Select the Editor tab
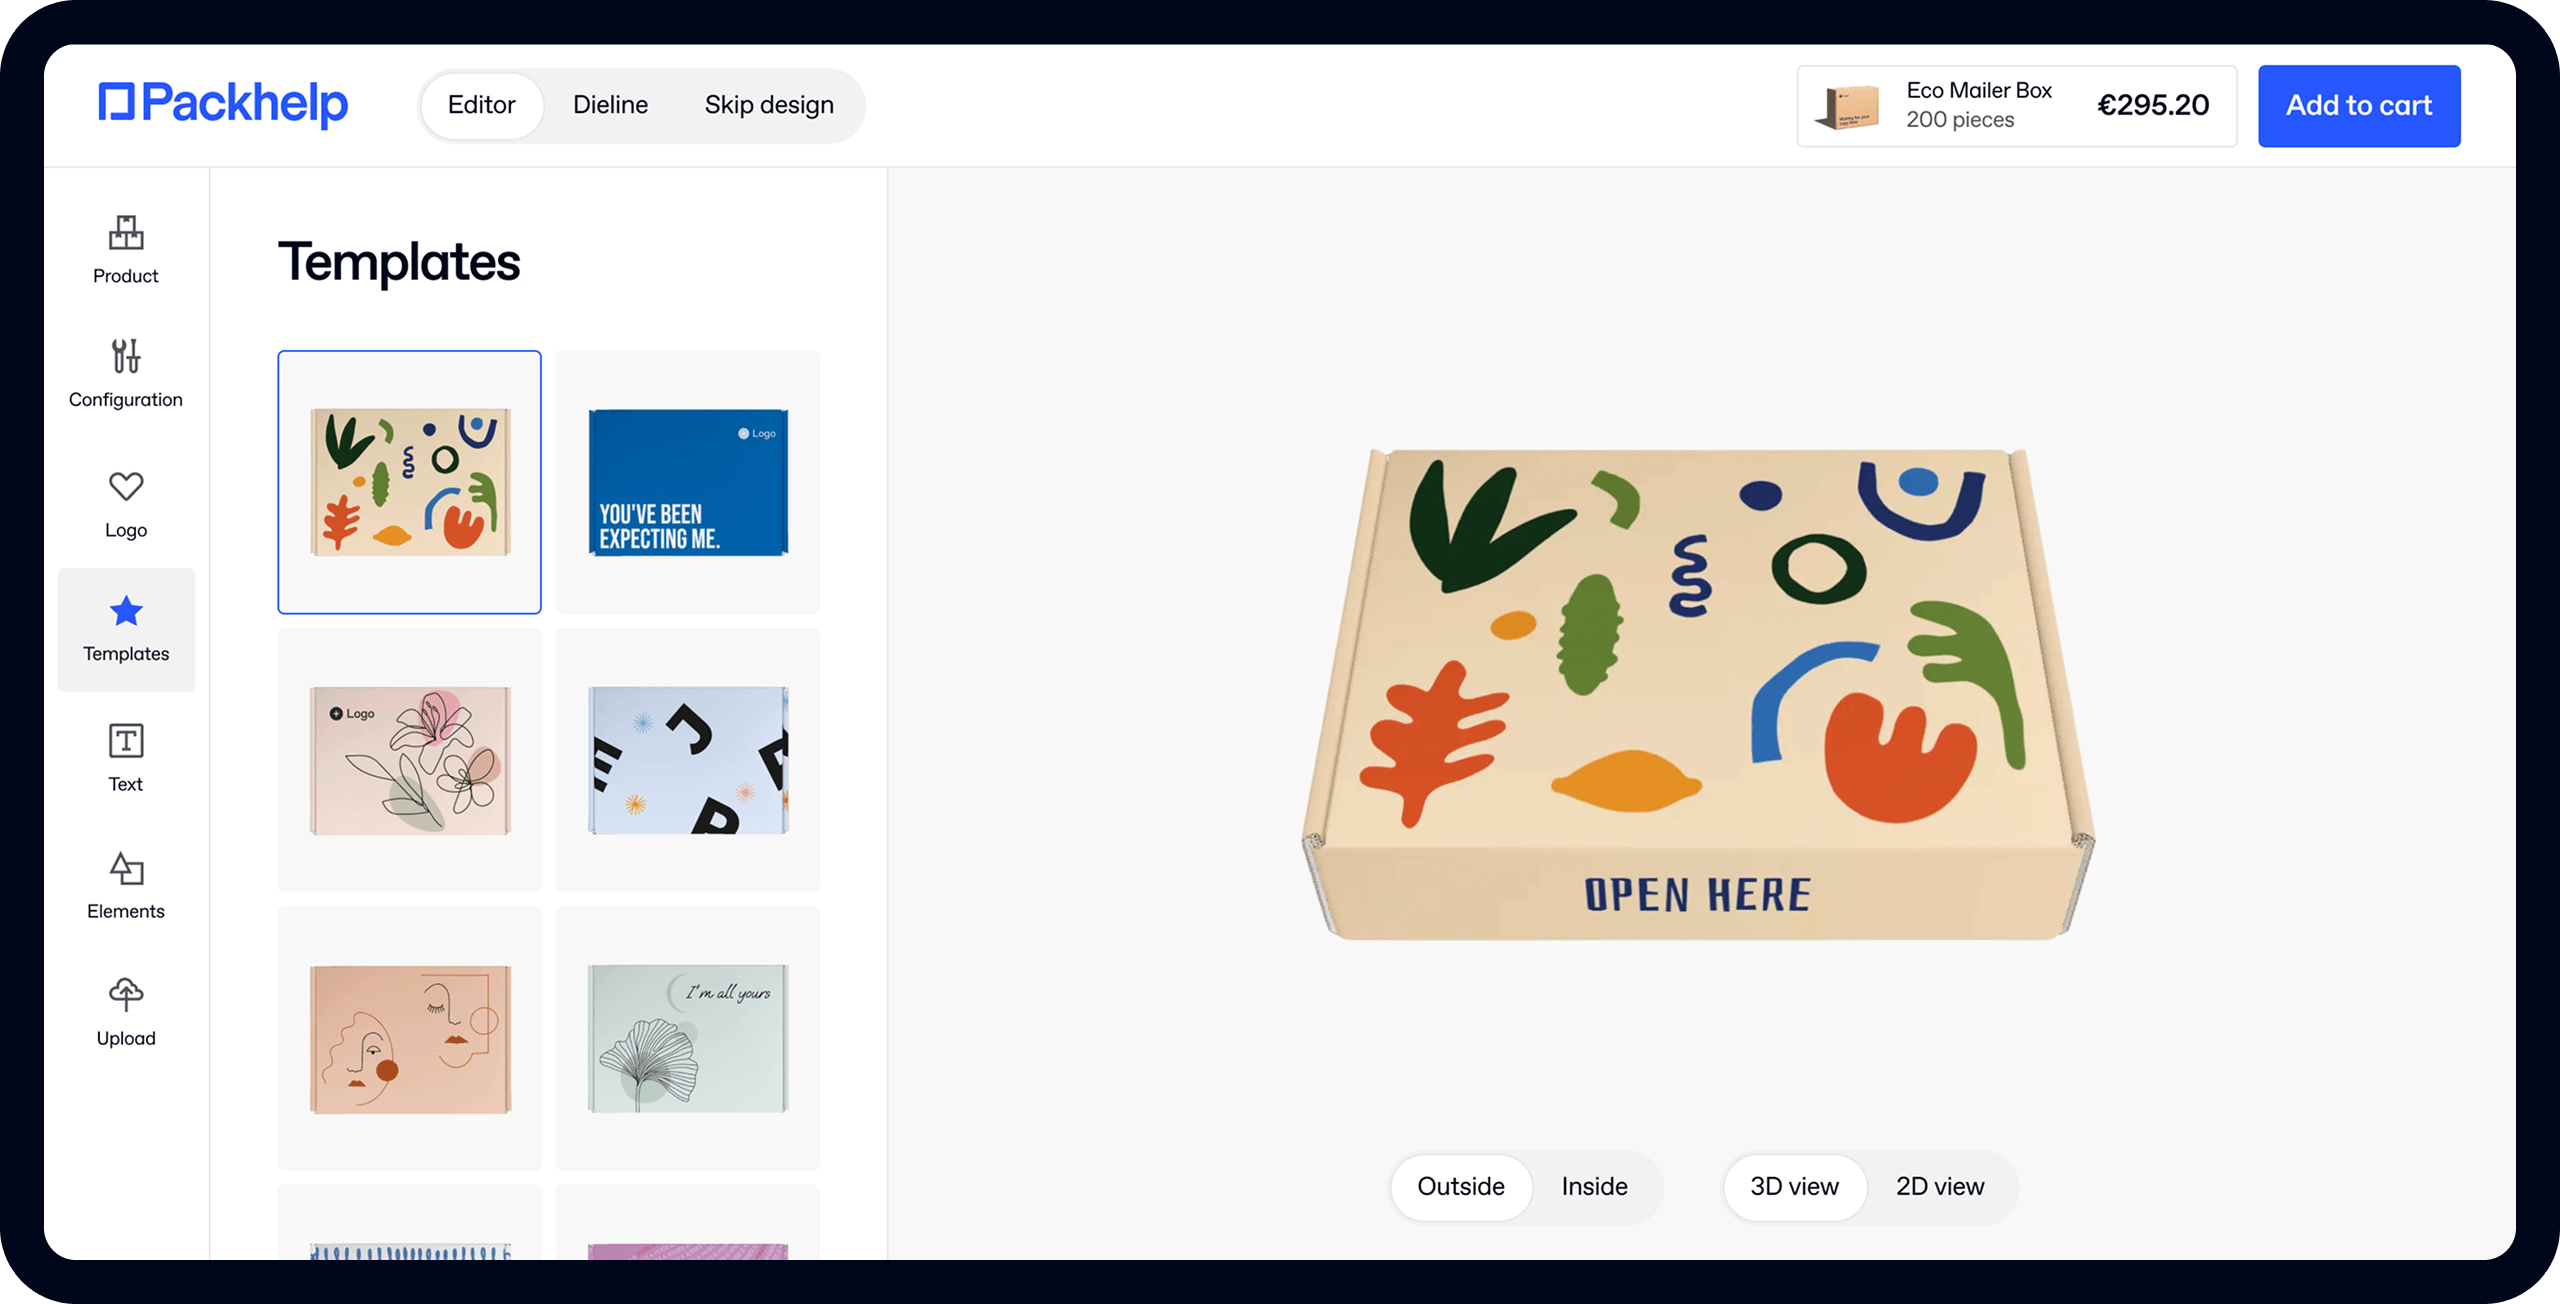This screenshot has width=2560, height=1304. tap(481, 105)
